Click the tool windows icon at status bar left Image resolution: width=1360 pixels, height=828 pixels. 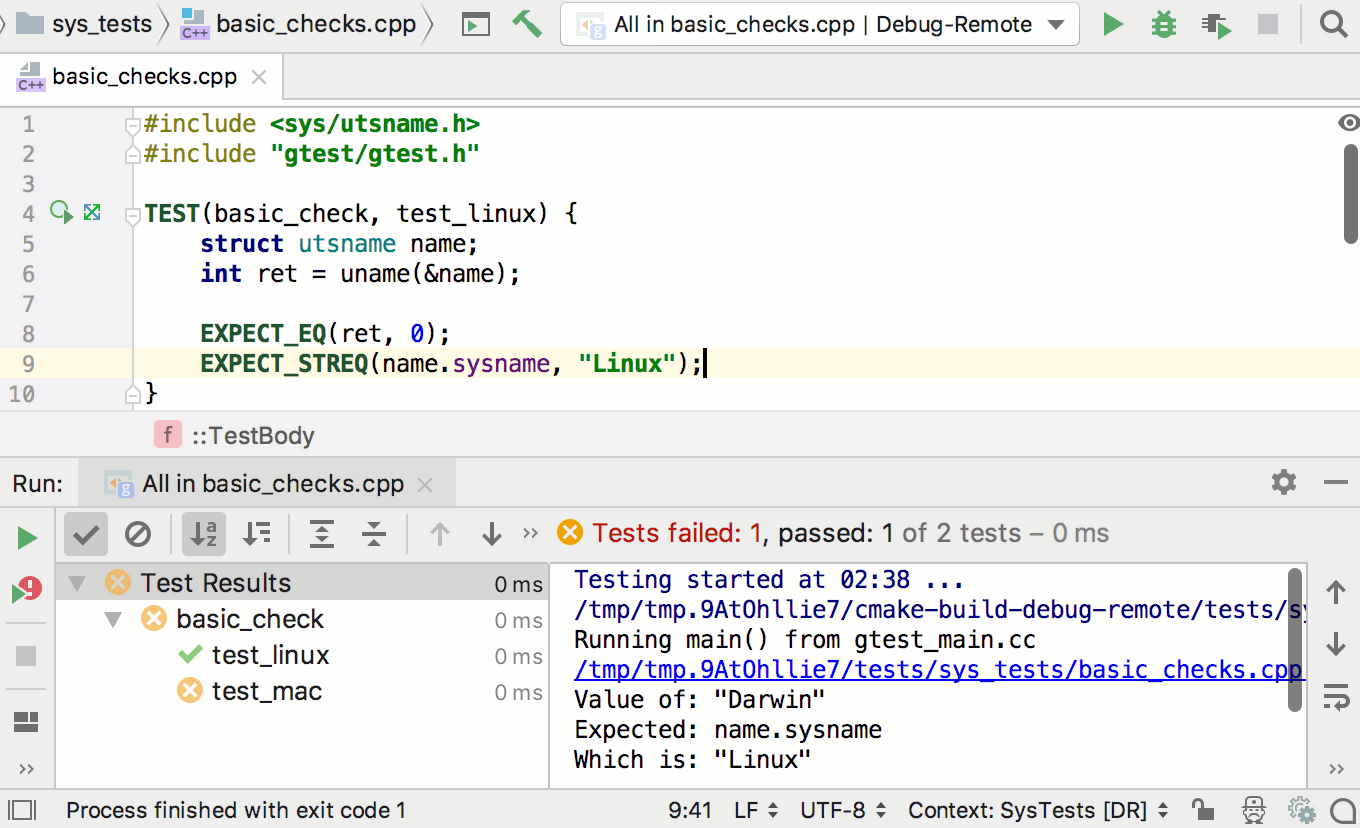22,810
